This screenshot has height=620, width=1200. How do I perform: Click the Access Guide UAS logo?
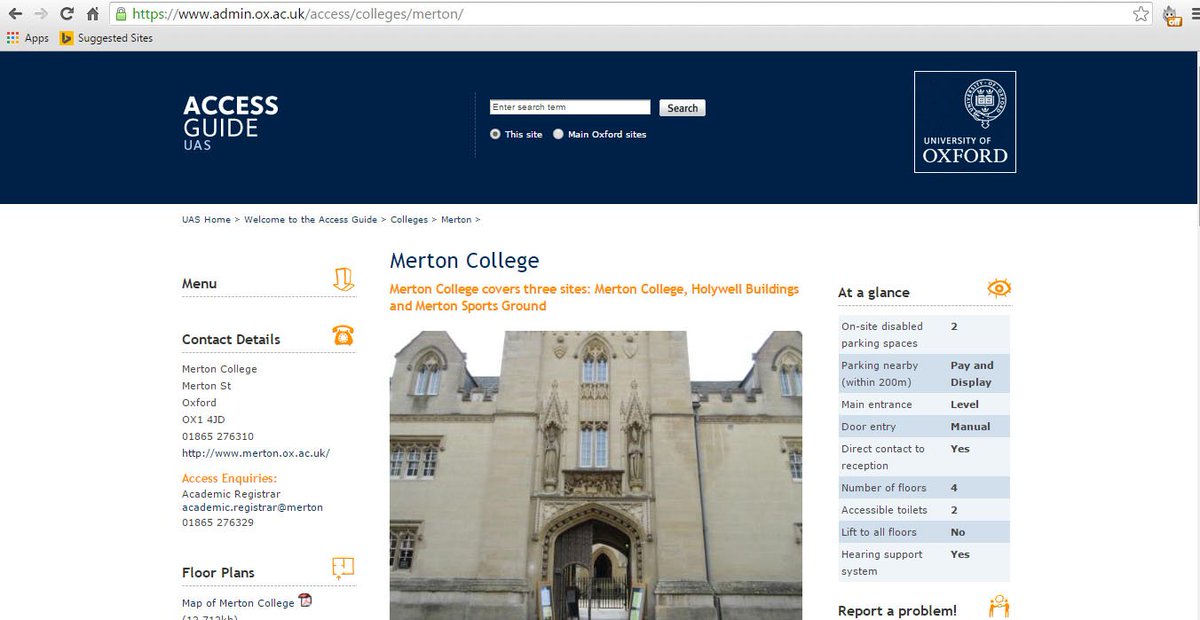tap(231, 122)
